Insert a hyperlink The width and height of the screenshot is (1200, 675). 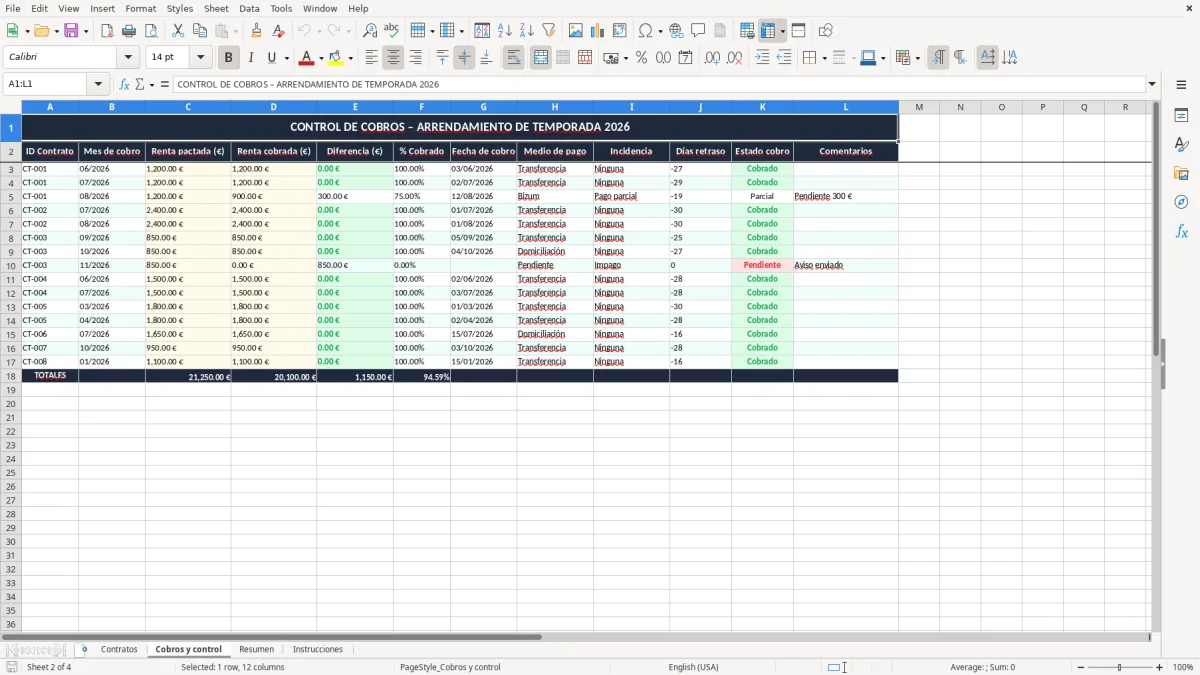pos(676,31)
